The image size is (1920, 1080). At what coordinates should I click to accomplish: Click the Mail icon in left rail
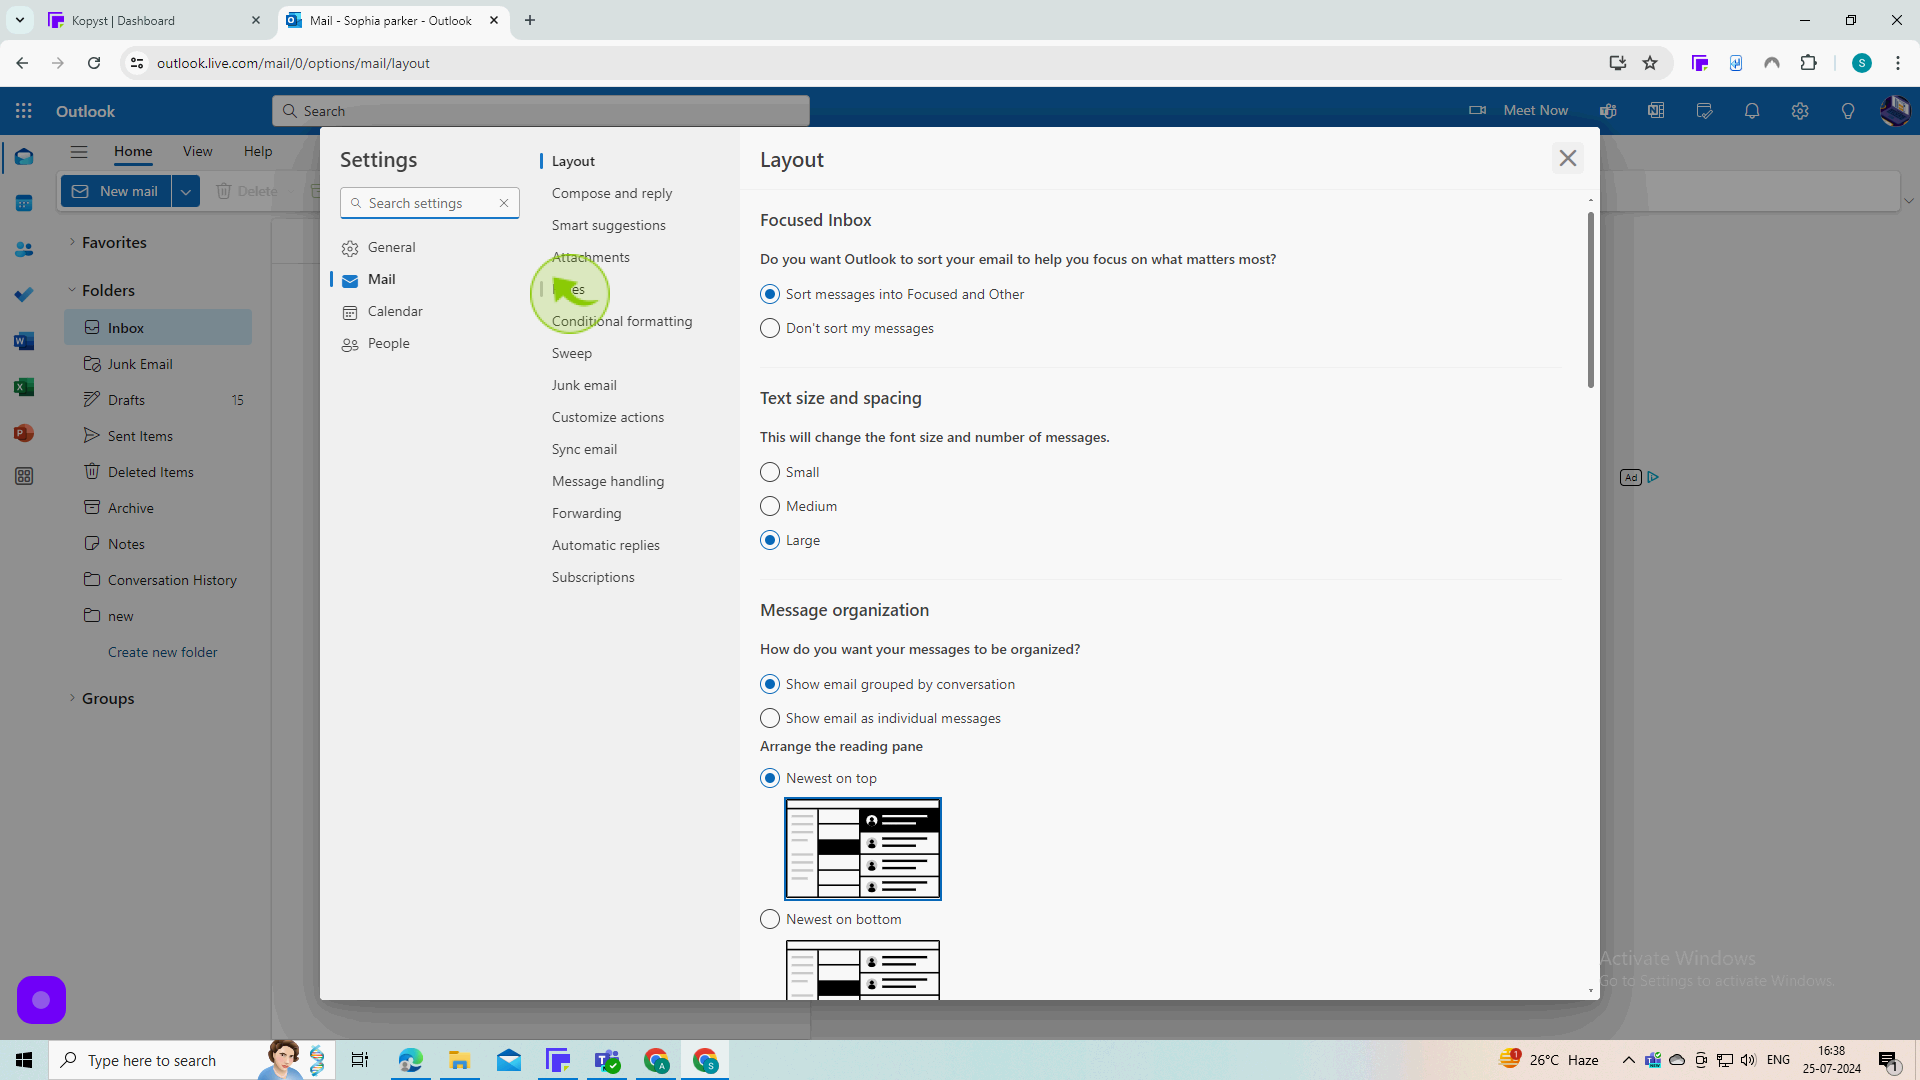point(24,157)
